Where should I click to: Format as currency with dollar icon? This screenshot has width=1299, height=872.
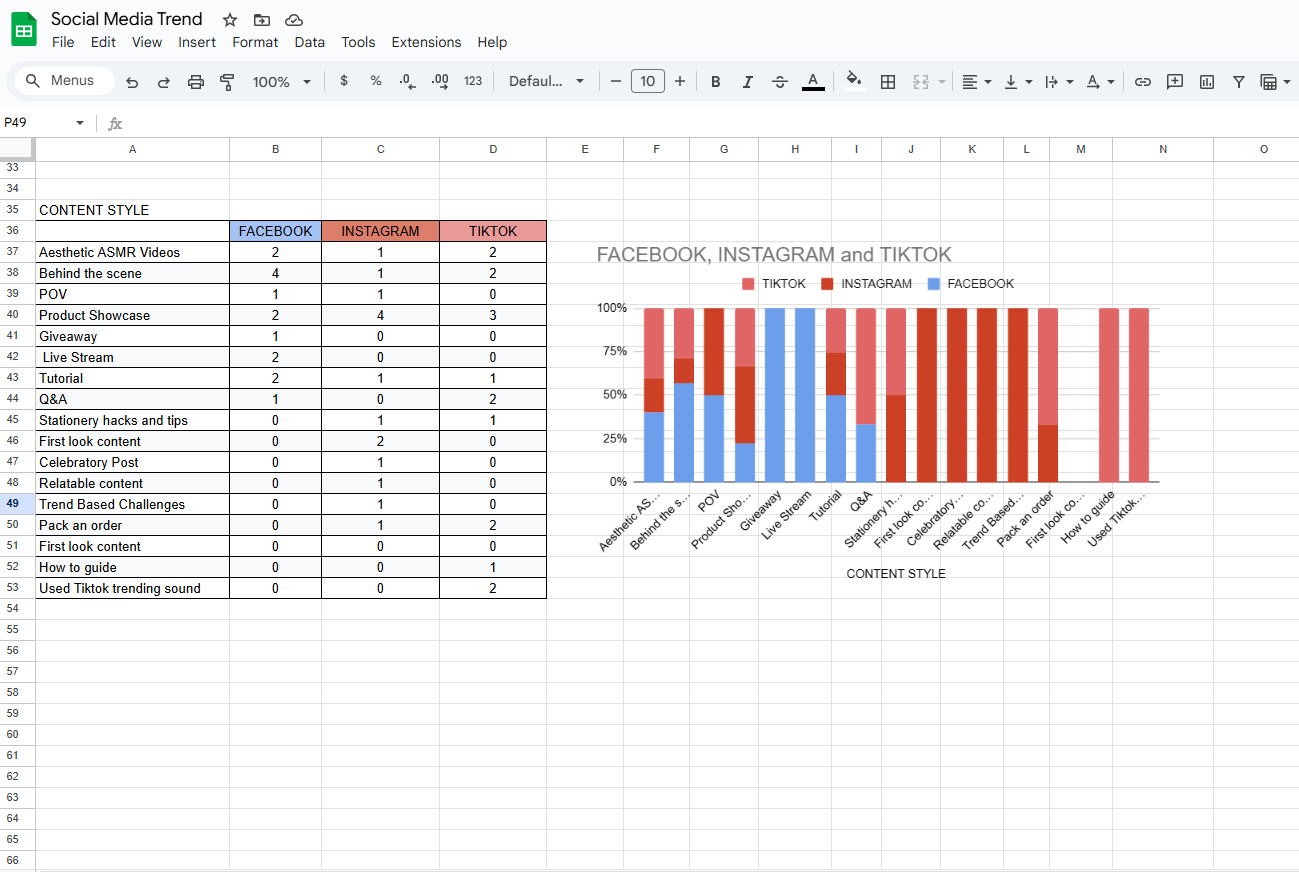click(344, 81)
